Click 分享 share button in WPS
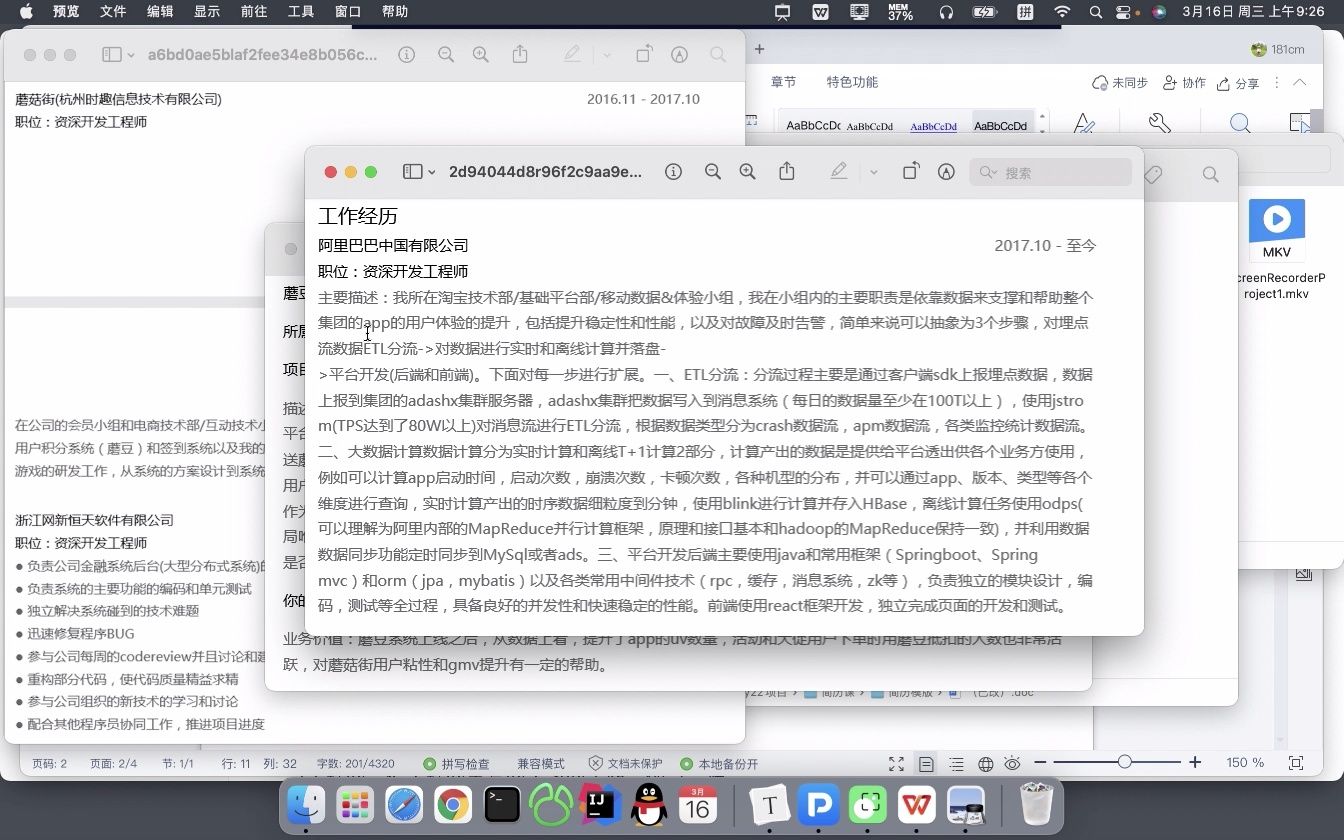This screenshot has width=1344, height=840. [x=1238, y=83]
